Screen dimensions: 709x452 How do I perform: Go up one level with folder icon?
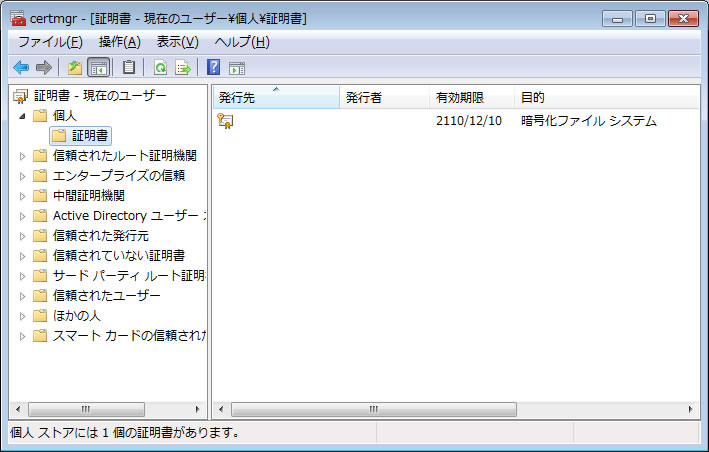click(75, 68)
